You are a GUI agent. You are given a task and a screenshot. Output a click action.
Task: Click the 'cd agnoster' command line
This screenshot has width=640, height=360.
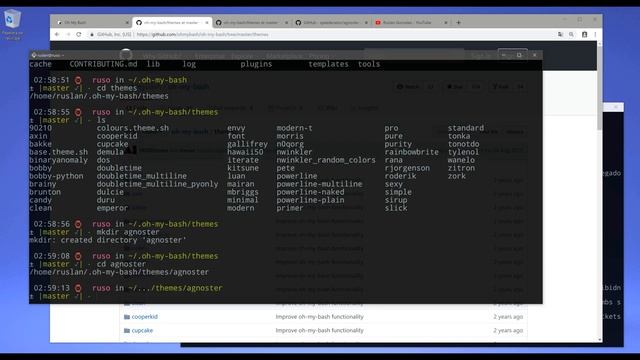coord(121,264)
